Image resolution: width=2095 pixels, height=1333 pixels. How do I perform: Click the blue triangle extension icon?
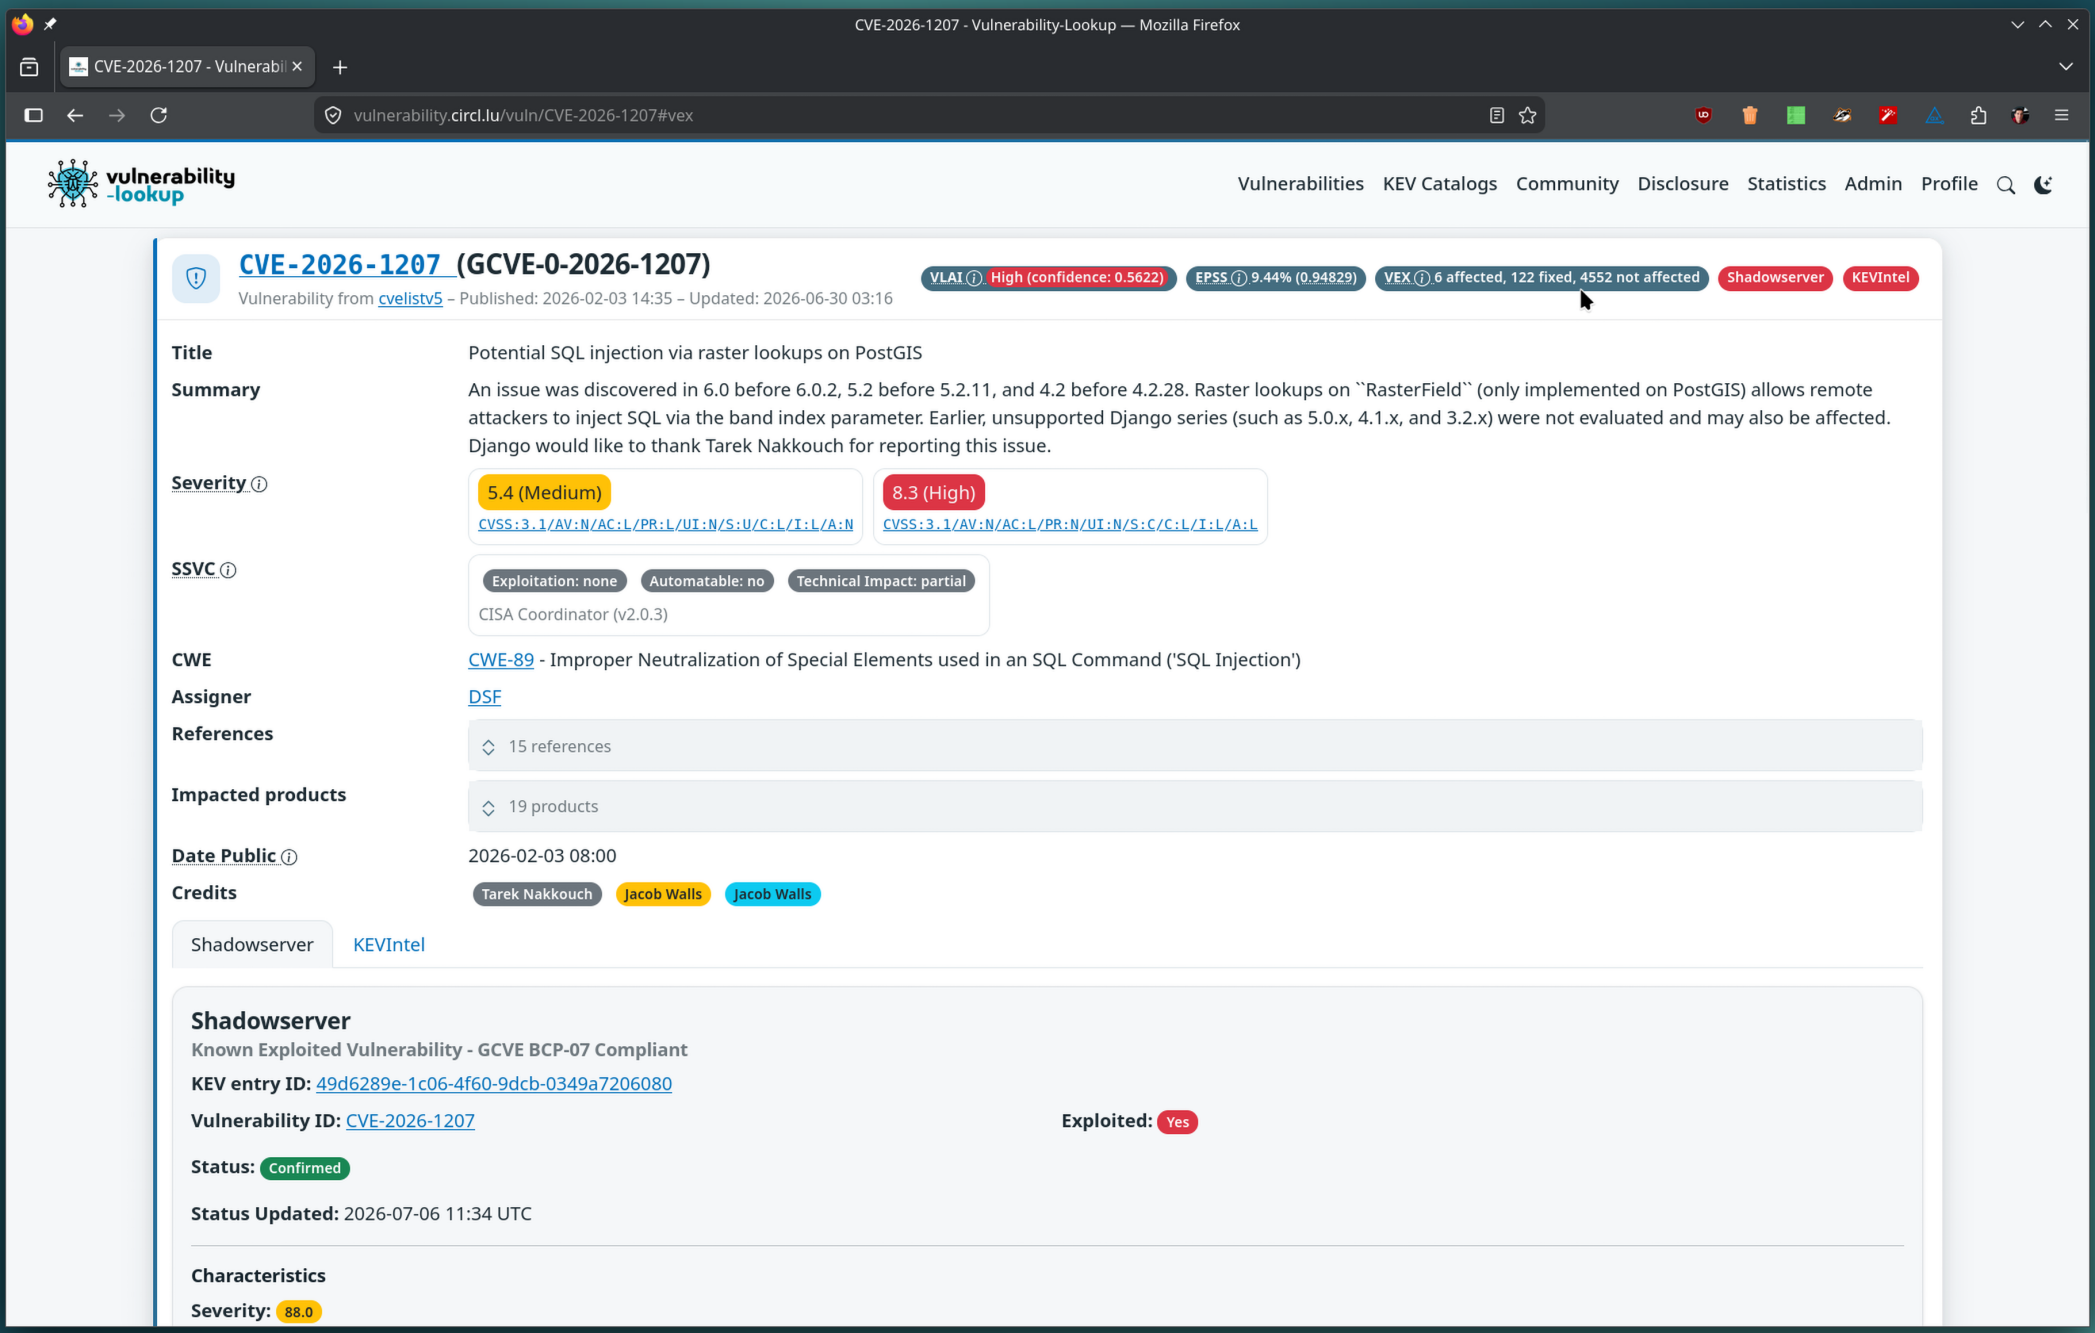click(1934, 115)
